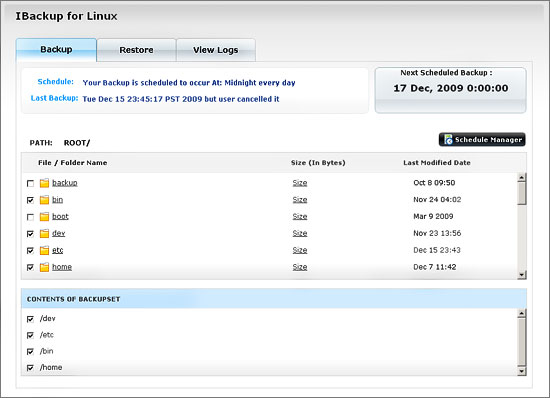
Task: Click the Size (In Bytes) column header
Action: [318, 163]
